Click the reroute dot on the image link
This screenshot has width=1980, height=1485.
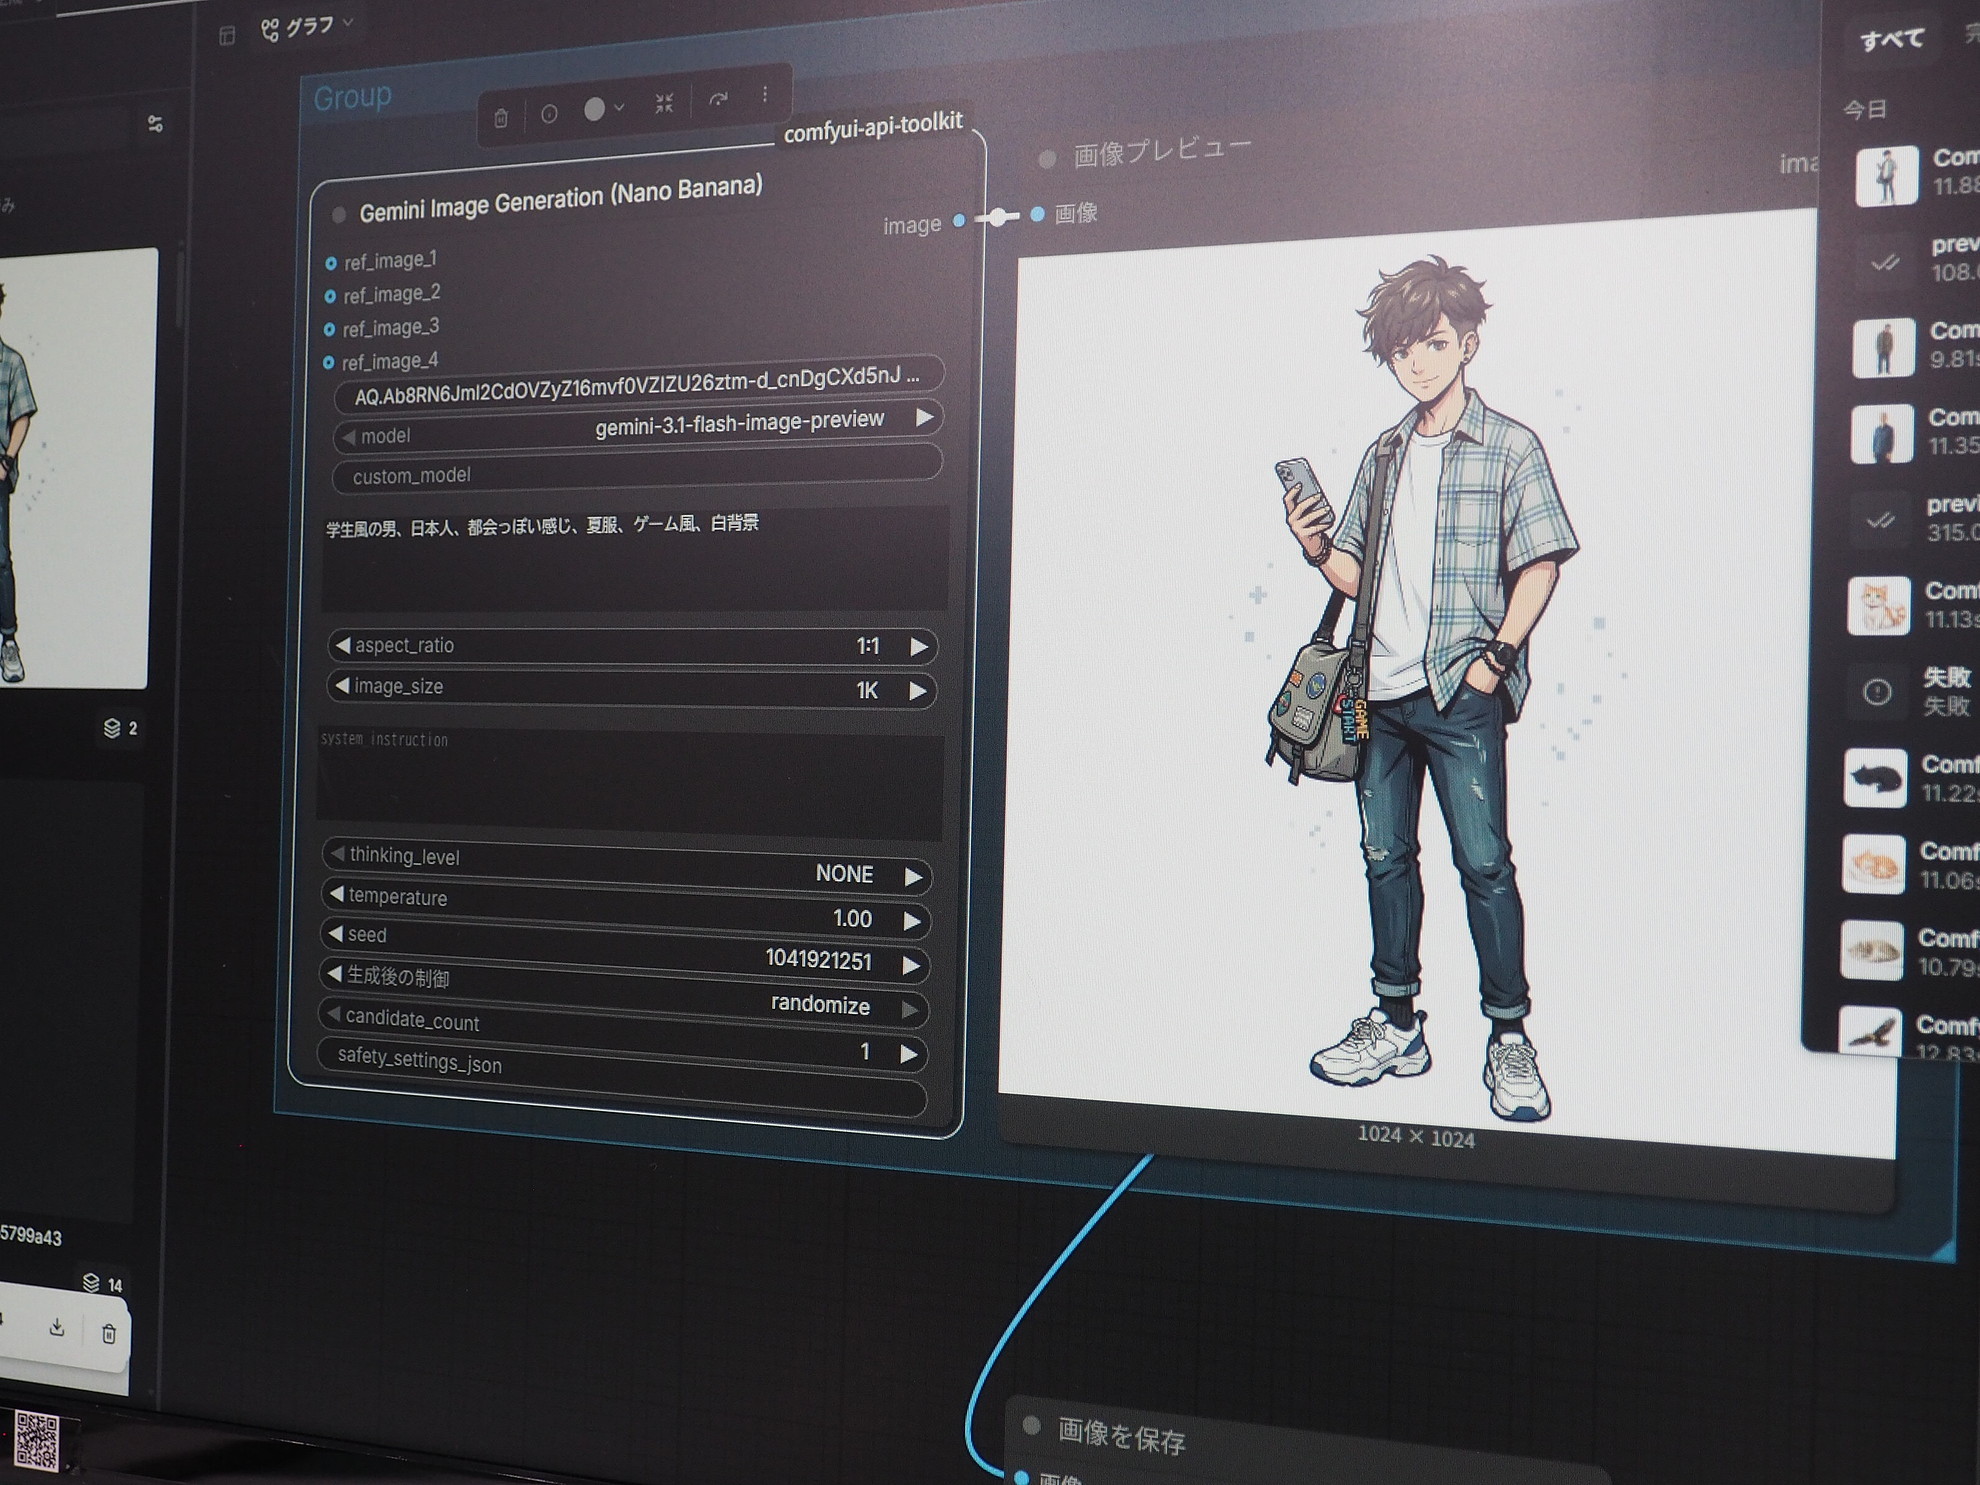pos(998,217)
